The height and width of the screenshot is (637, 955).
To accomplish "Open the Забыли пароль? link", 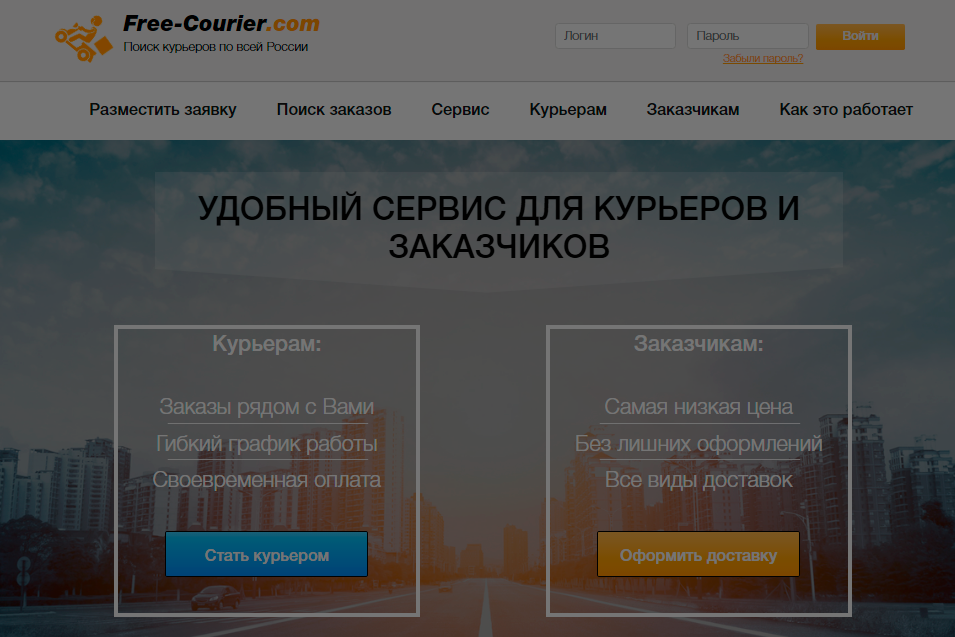I will tap(763, 58).
